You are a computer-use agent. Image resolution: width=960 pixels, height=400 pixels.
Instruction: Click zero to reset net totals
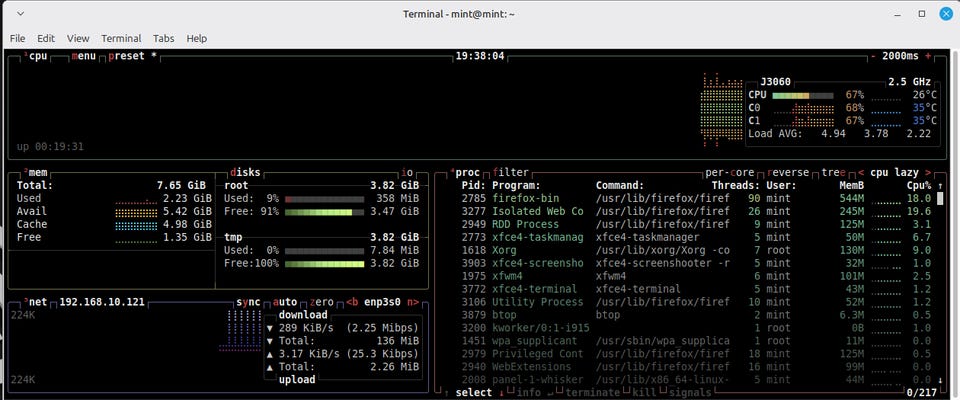321,302
